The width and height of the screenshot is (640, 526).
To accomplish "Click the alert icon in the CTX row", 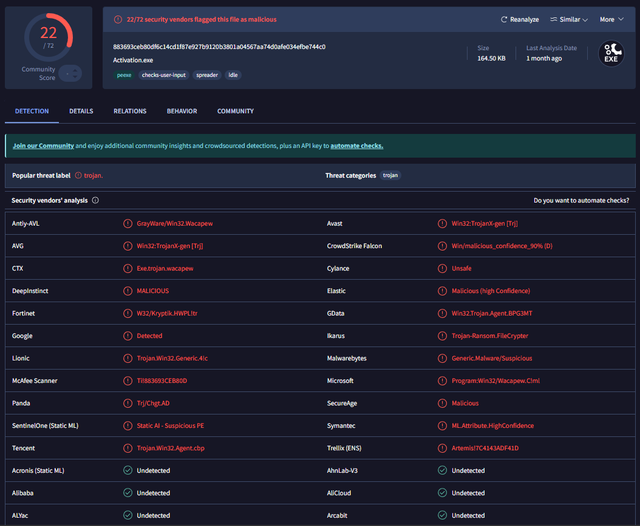I will [x=128, y=269].
